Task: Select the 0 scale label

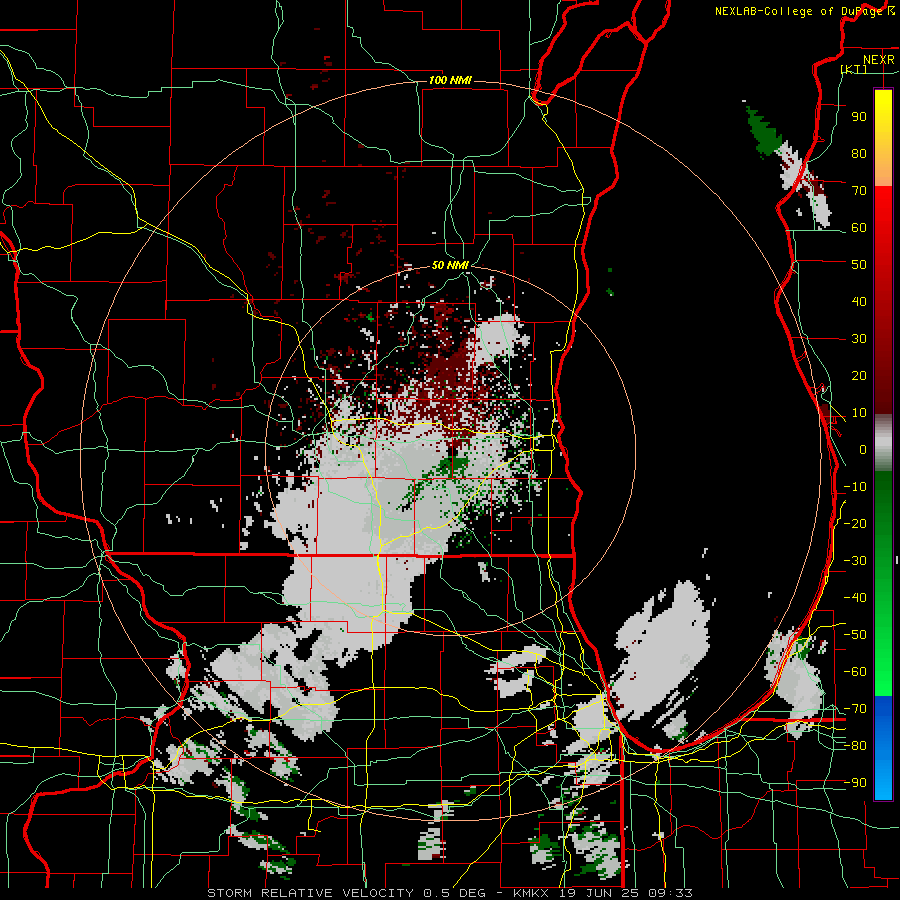Action: (863, 450)
